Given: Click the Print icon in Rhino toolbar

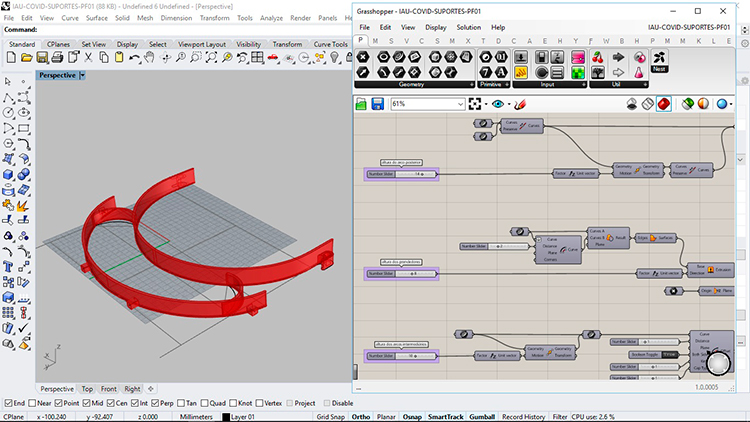Looking at the screenshot, I should point(57,58).
